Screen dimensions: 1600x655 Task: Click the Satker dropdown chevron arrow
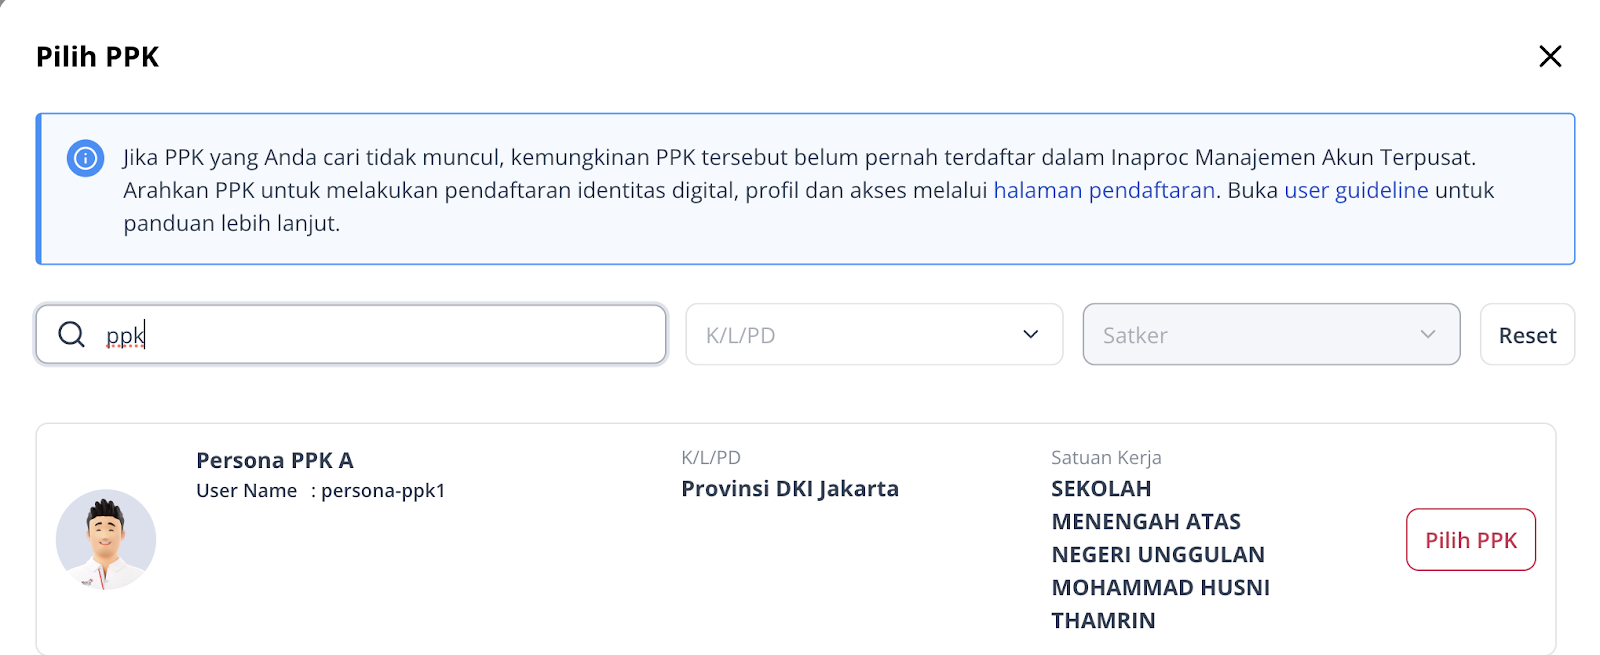1428,334
